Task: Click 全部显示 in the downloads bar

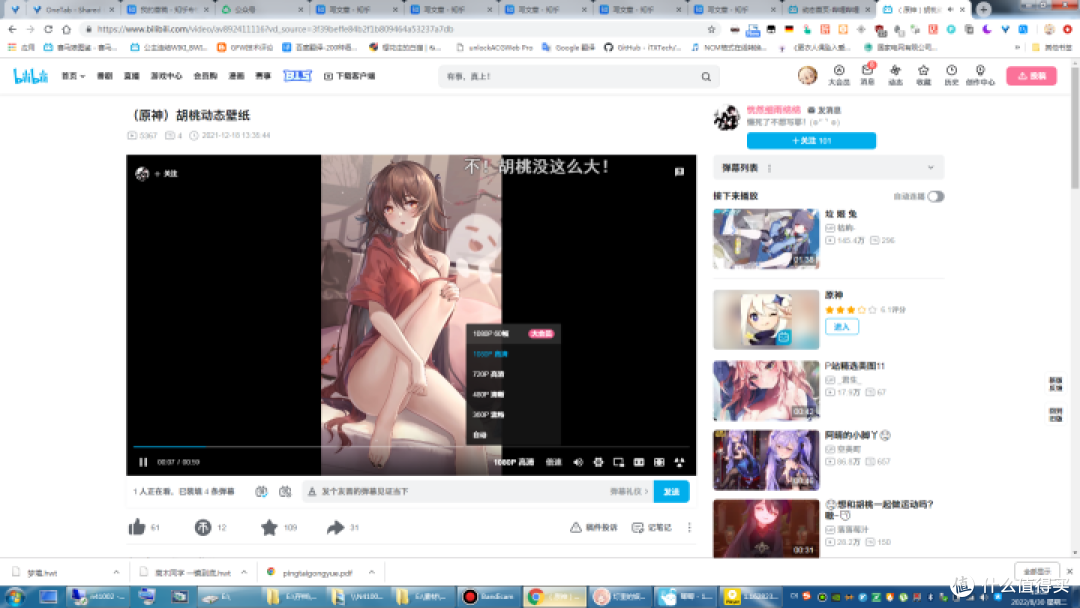Action: pos(1037,572)
